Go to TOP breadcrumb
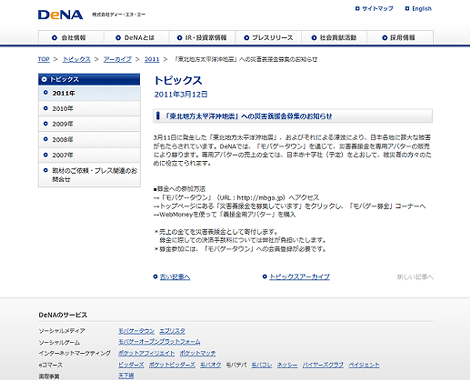Image resolution: width=470 pixels, height=380 pixels. [44, 59]
